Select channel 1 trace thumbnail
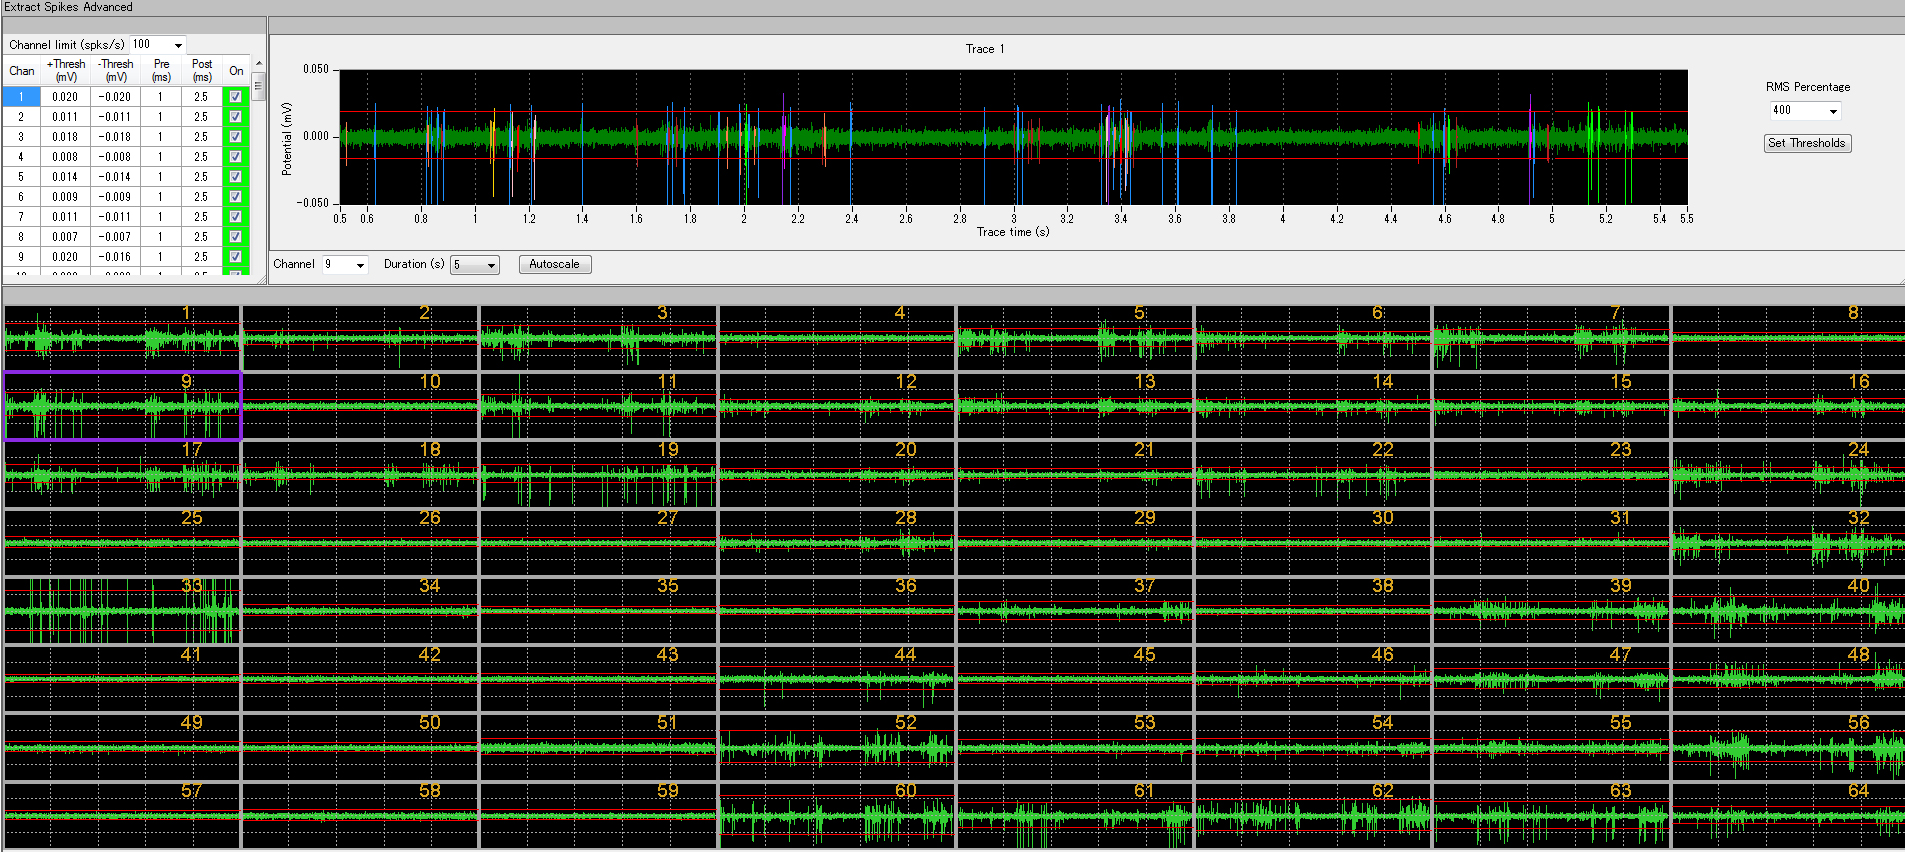The height and width of the screenshot is (852, 1905). point(122,338)
